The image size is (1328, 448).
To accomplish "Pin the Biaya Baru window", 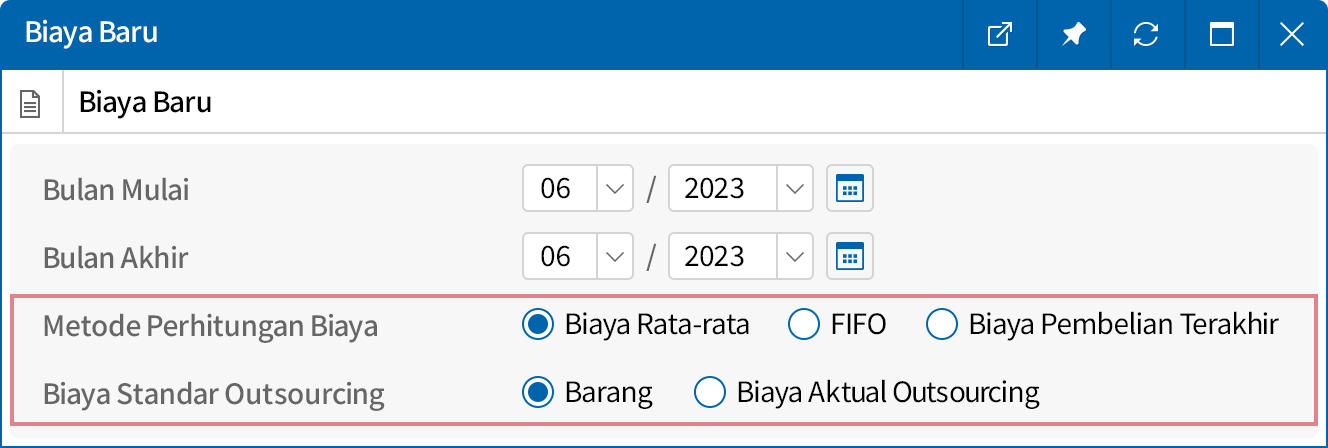I will coord(1073,35).
